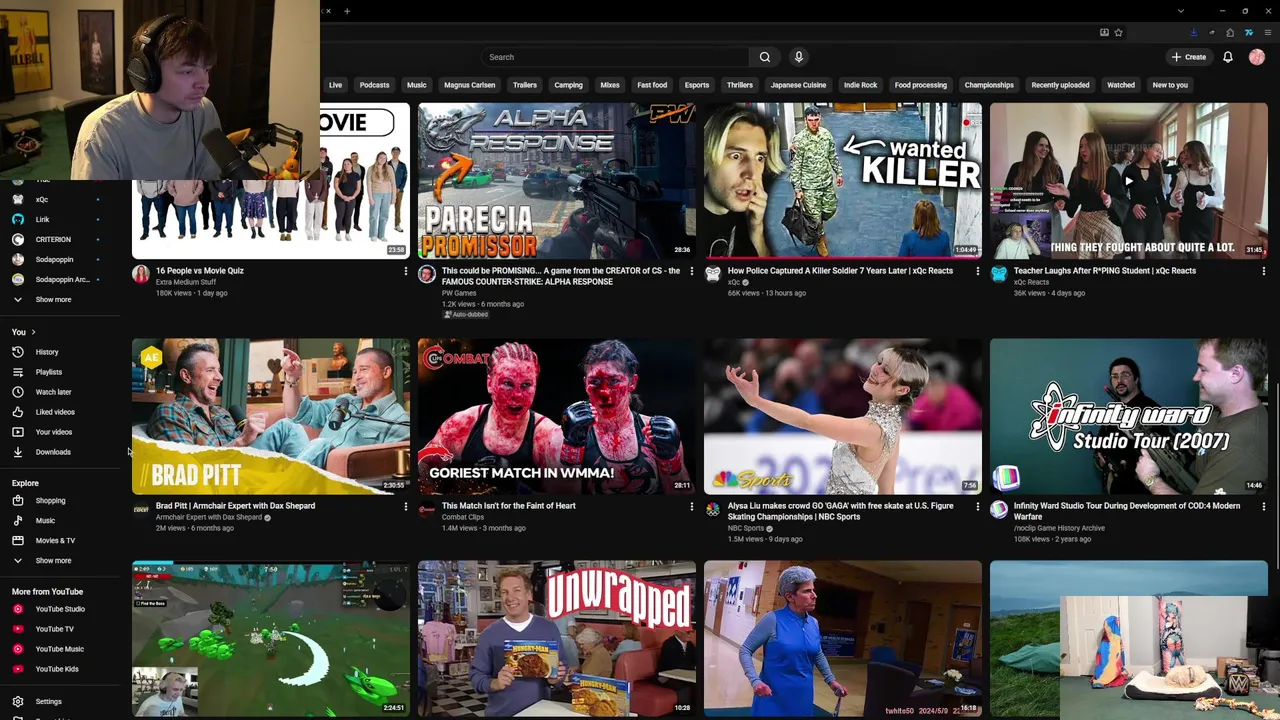Open Downloads in the sidebar
The height and width of the screenshot is (720, 1280).
53,452
